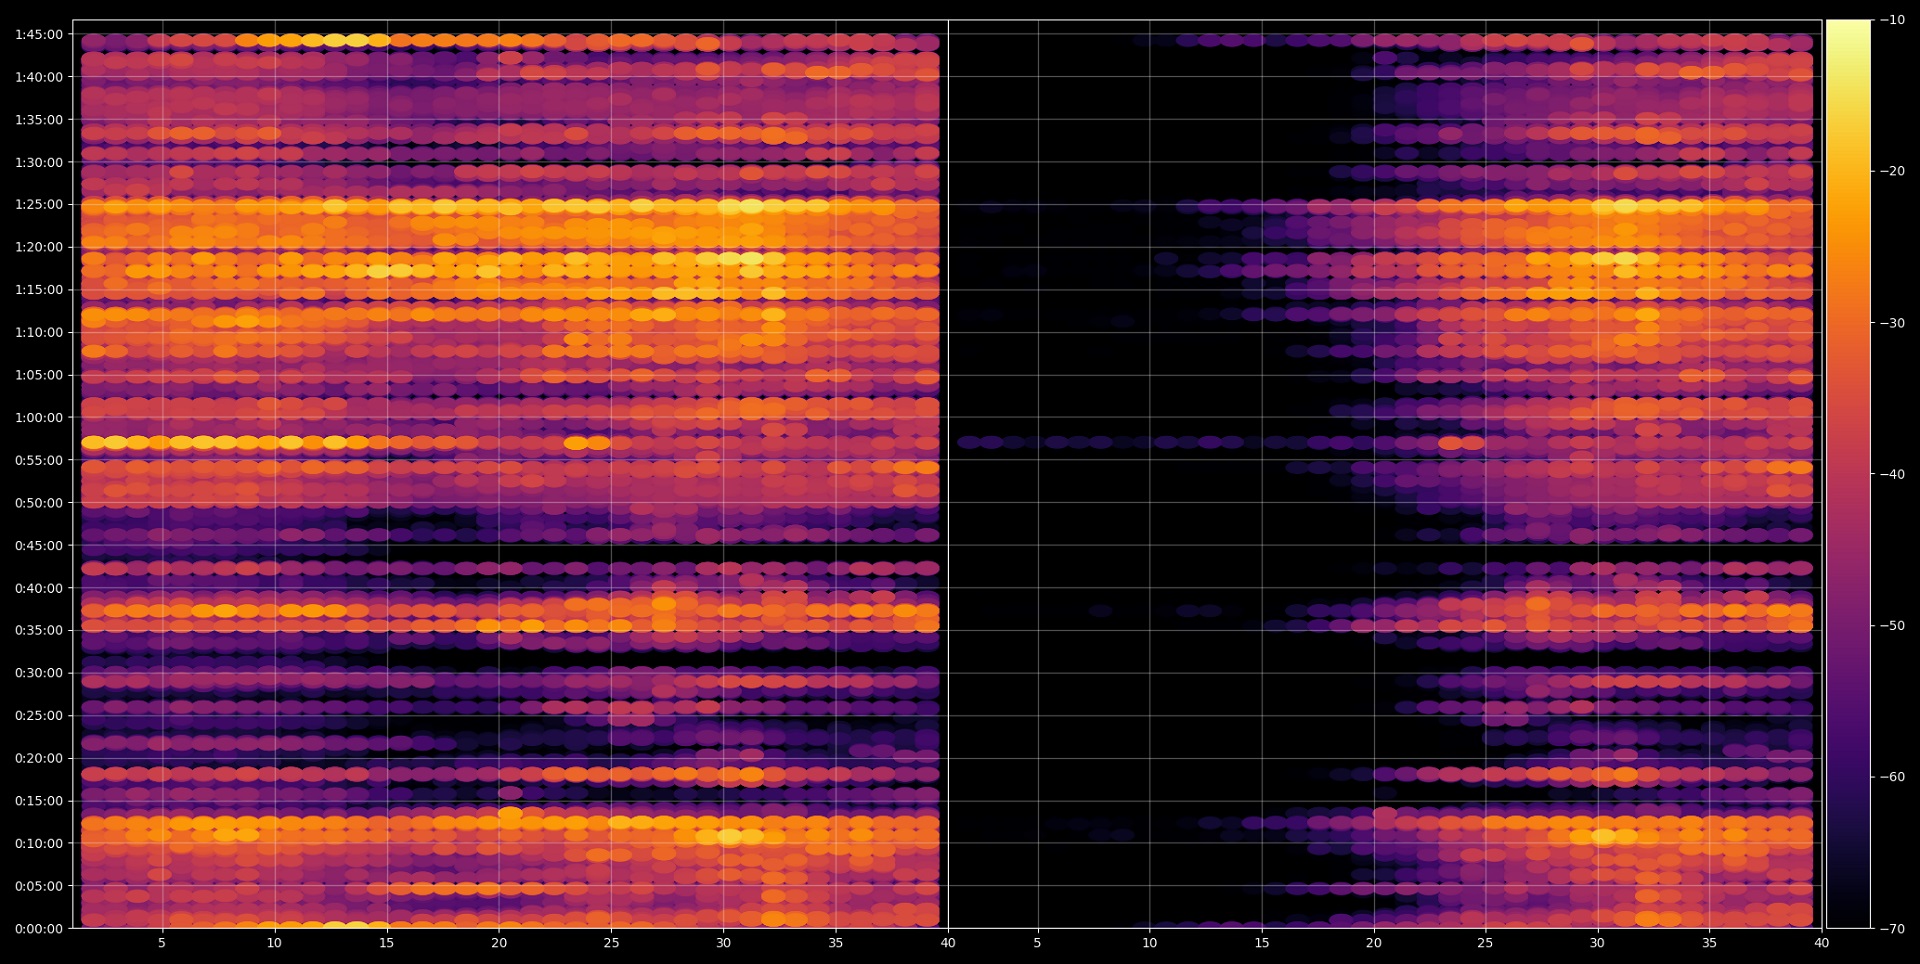Click the 1:20:00 time axis label
Image resolution: width=1920 pixels, height=964 pixels.
coord(39,247)
